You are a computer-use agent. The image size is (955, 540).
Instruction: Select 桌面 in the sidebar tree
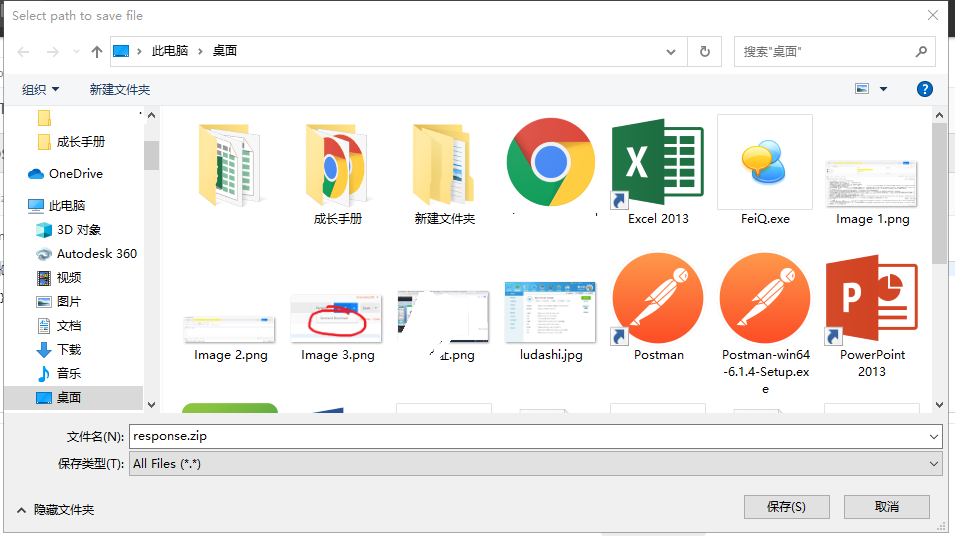(x=73, y=398)
